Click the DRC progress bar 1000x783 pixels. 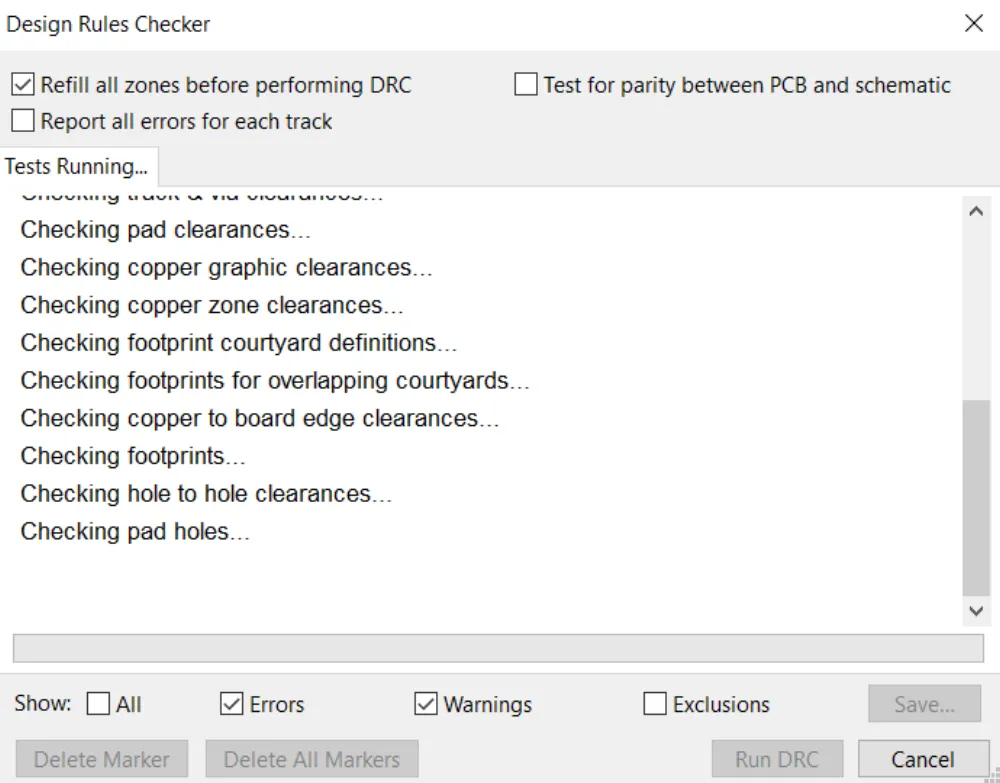[498, 648]
